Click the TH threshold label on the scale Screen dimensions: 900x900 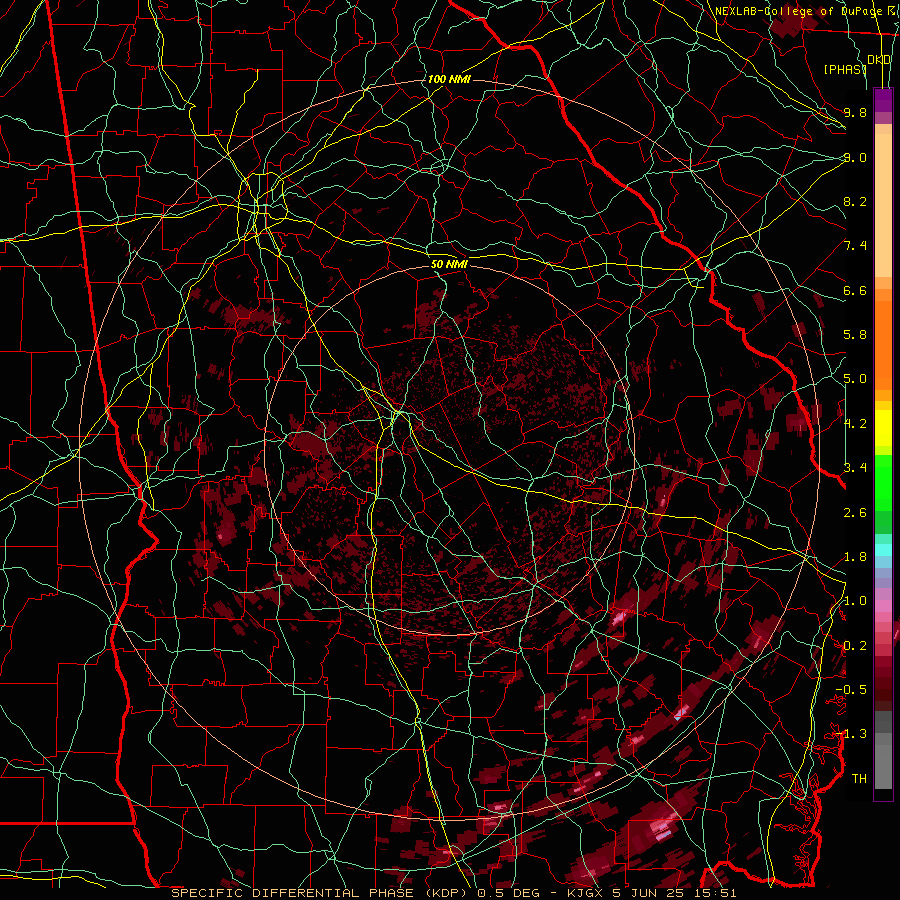pyautogui.click(x=859, y=779)
